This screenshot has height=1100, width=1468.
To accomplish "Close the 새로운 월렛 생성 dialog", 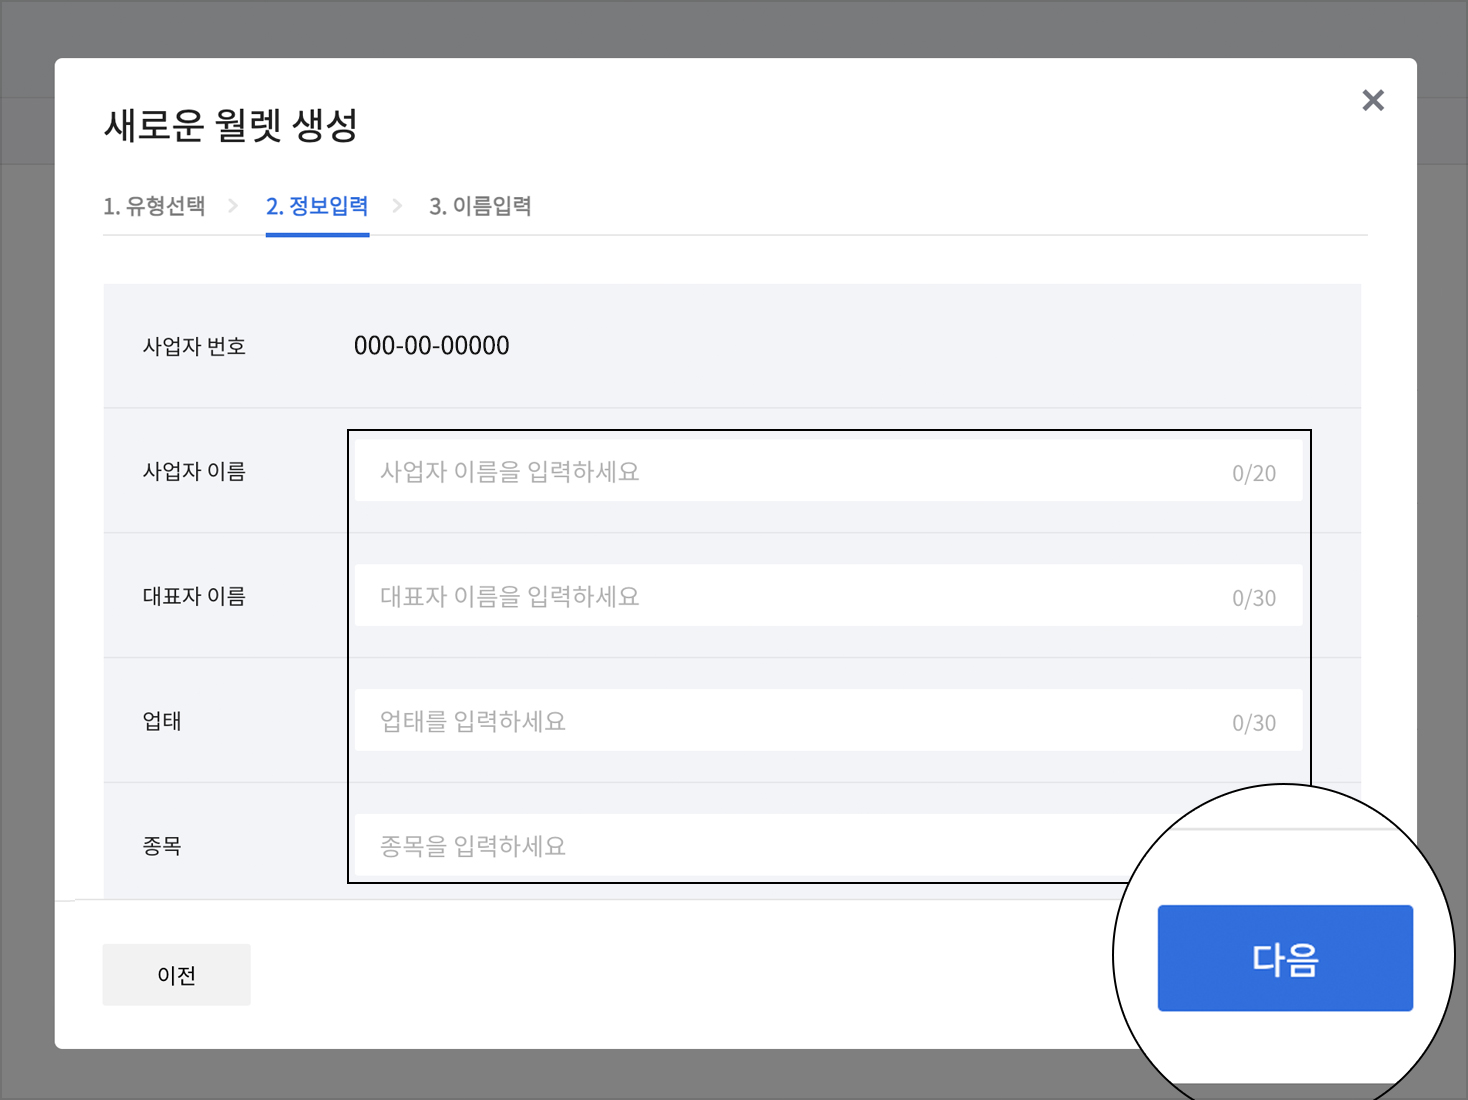I will pos(1372,100).
